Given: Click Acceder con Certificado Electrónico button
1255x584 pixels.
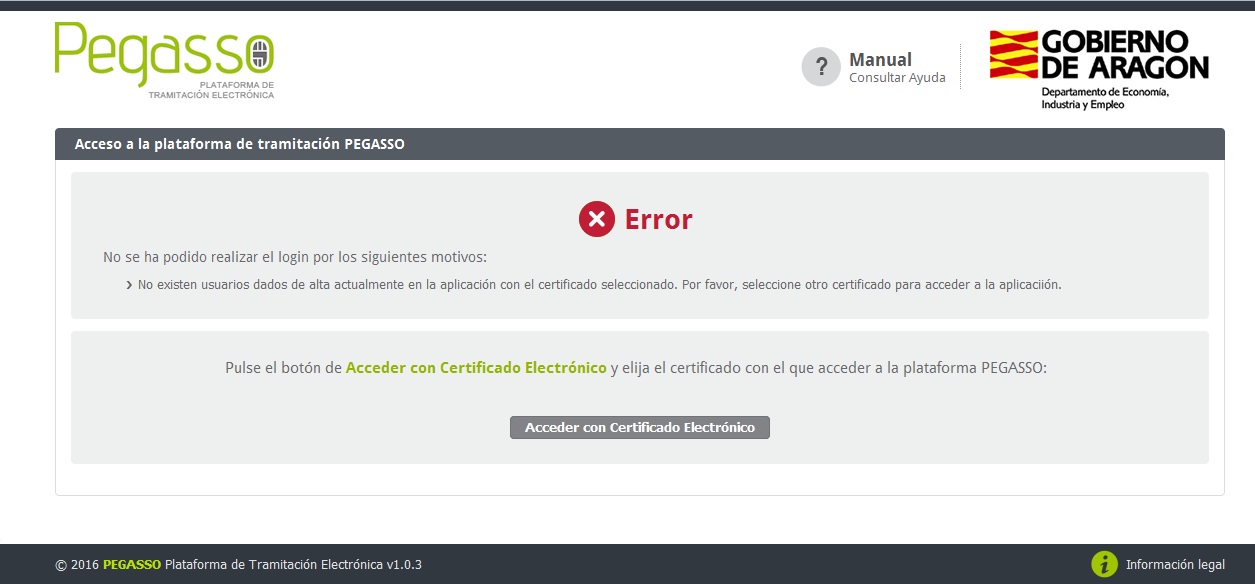Looking at the screenshot, I should pyautogui.click(x=640, y=427).
